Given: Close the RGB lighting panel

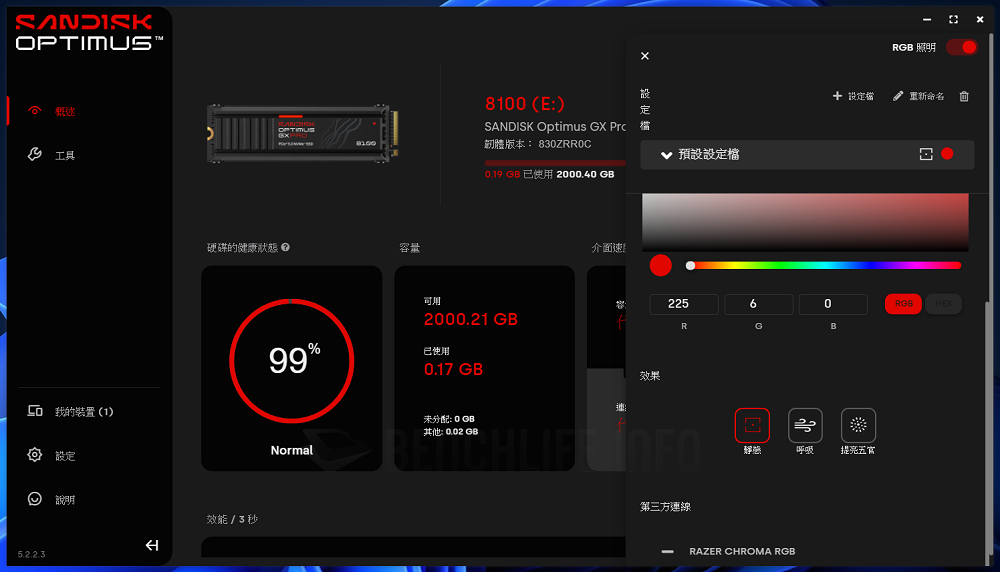Looking at the screenshot, I should [x=645, y=56].
